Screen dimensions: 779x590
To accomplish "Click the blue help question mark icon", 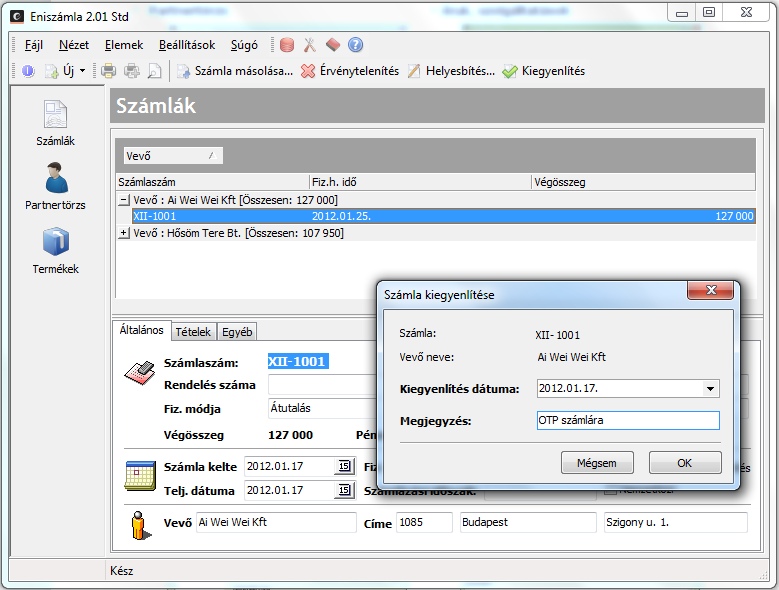I will pyautogui.click(x=355, y=45).
